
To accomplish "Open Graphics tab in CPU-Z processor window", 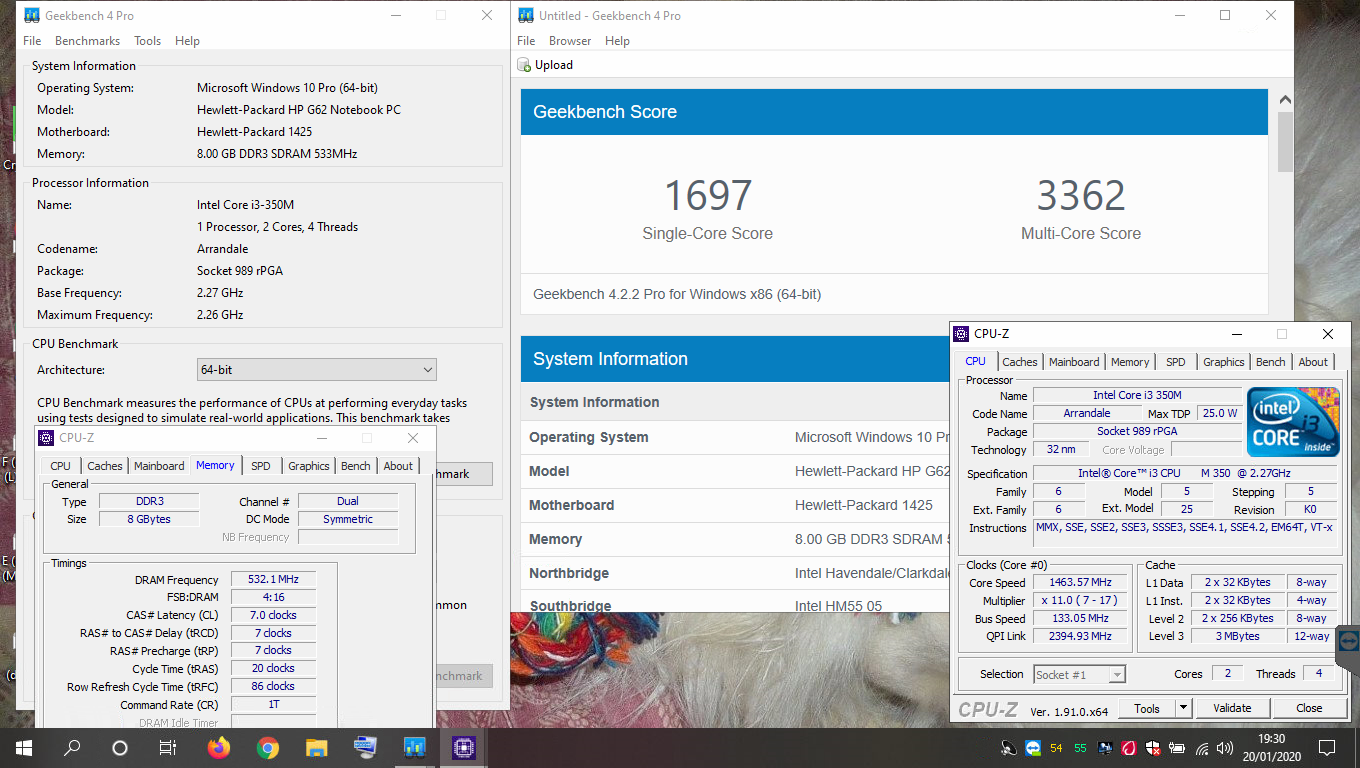I will click(1223, 362).
